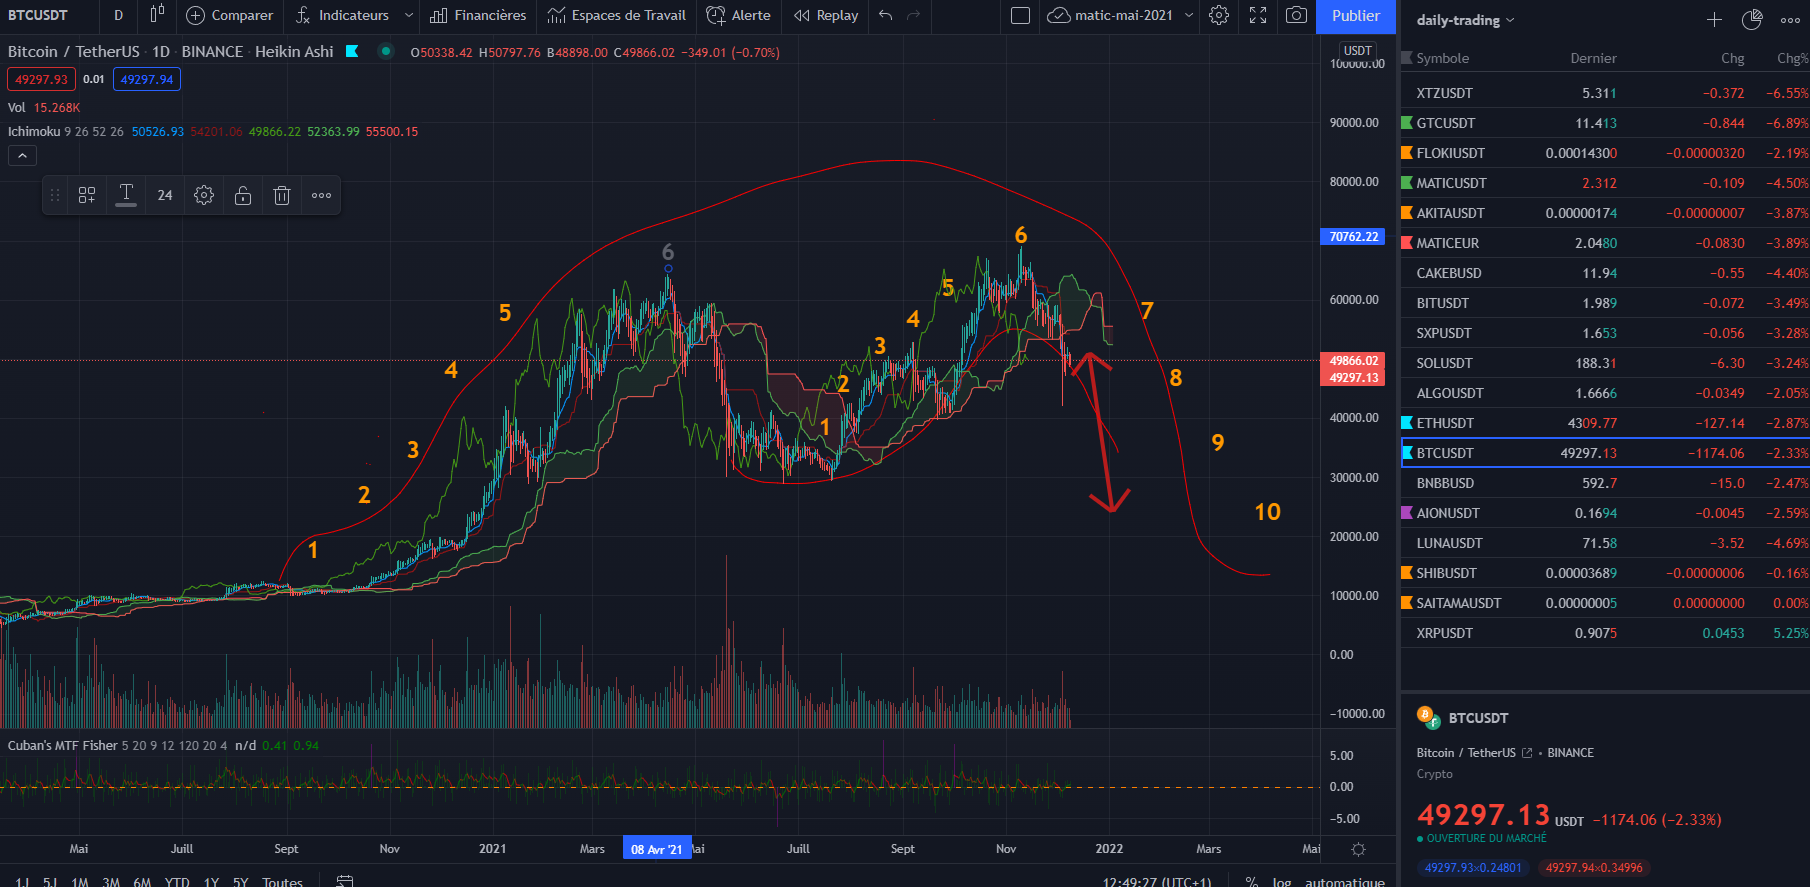Toggle the orange flag on FLOKIUSDT
This screenshot has width=1810, height=887.
click(1407, 153)
